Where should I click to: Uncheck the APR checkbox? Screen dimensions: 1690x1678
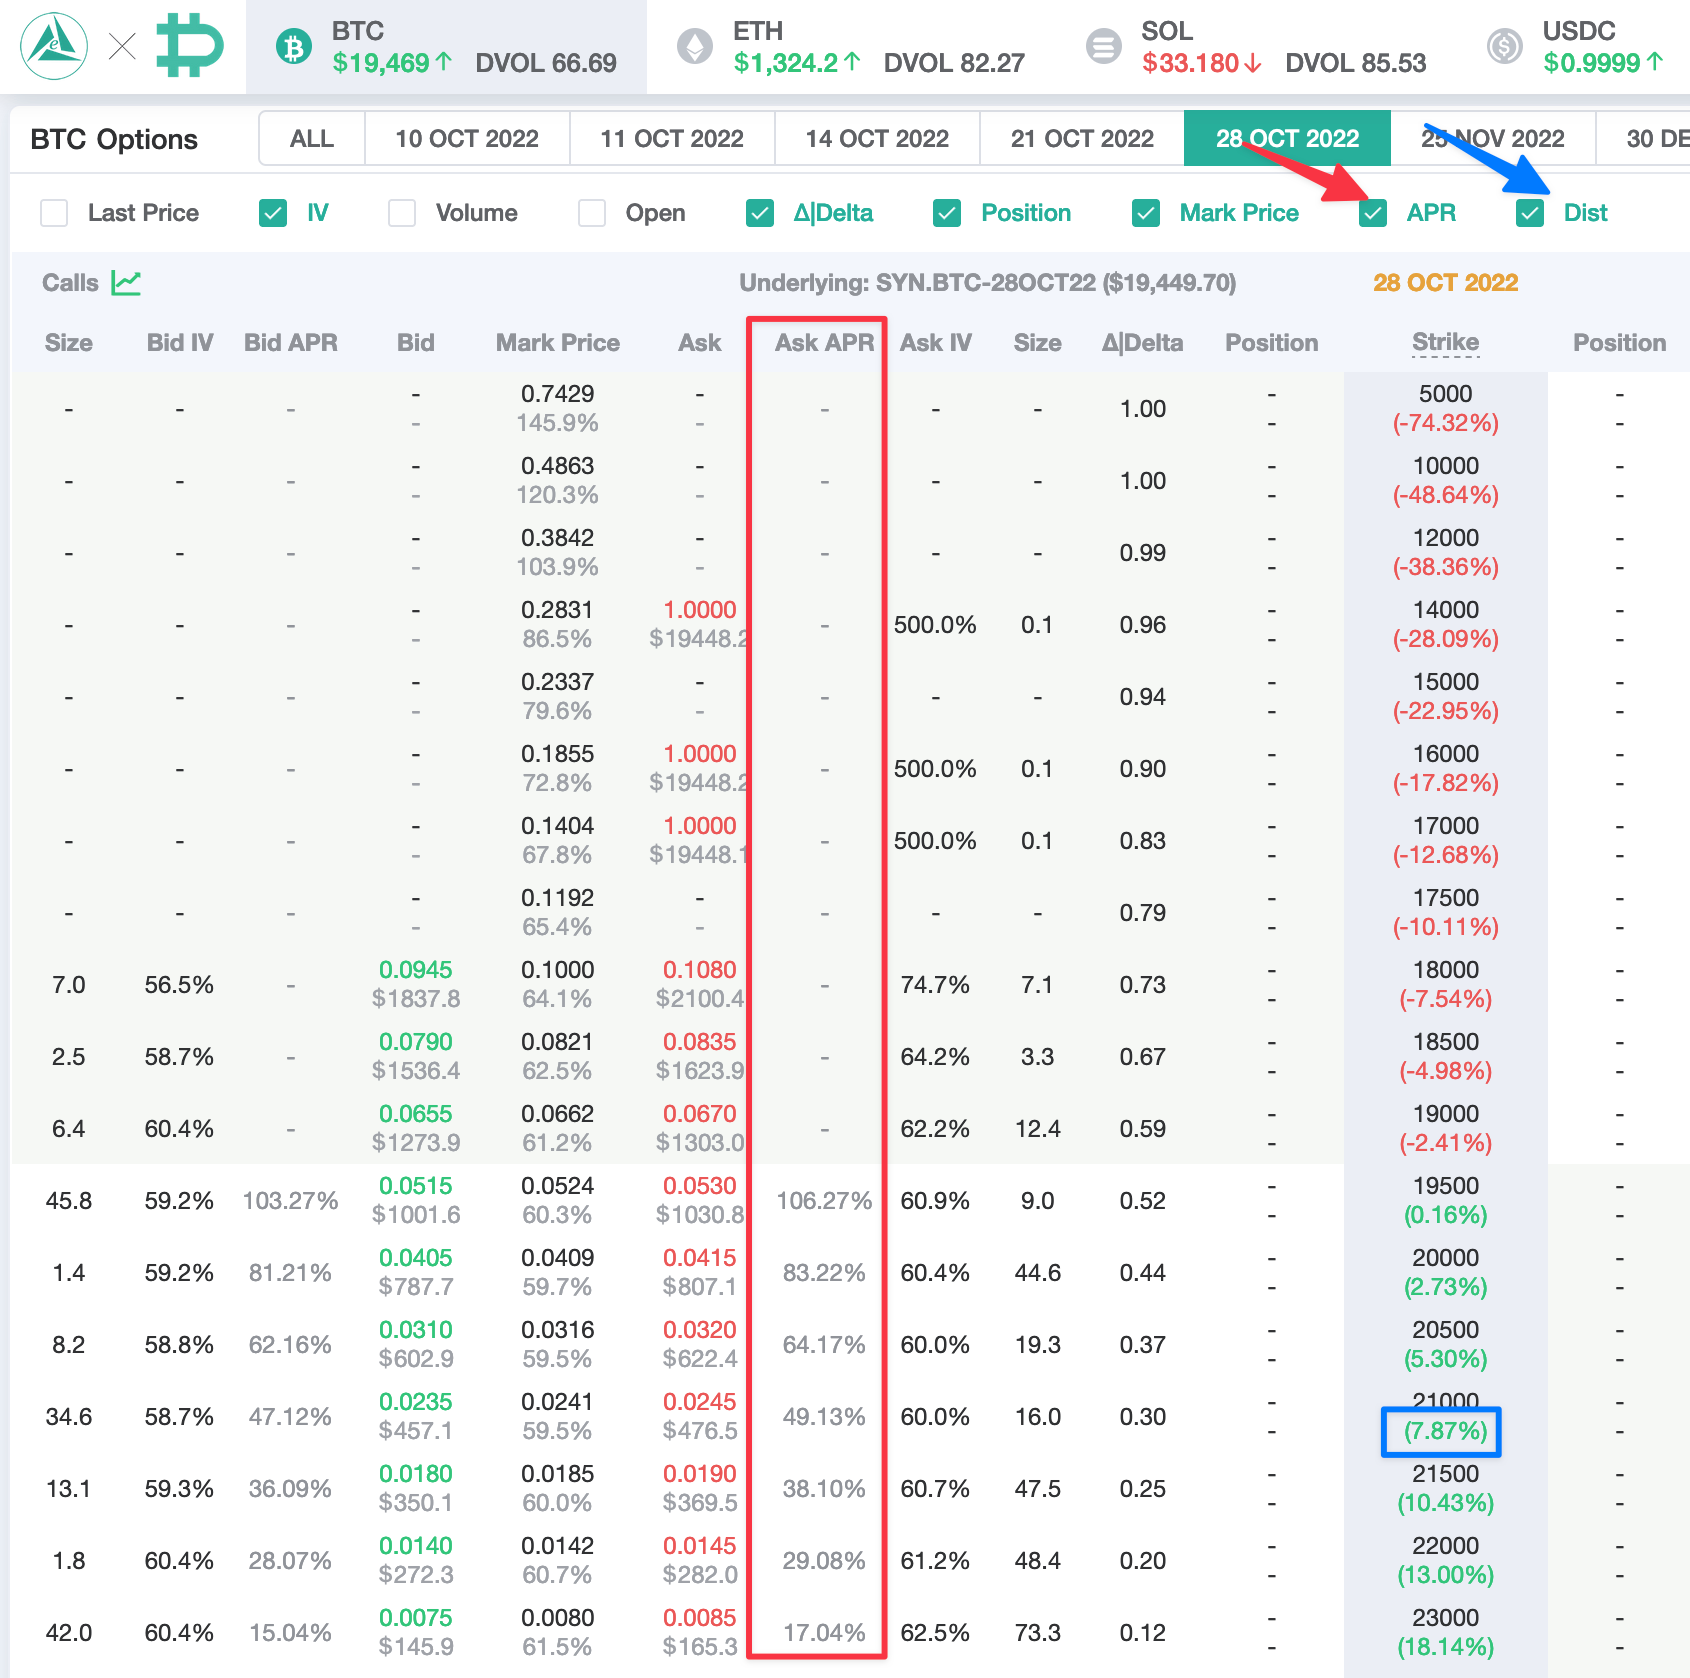point(1373,212)
